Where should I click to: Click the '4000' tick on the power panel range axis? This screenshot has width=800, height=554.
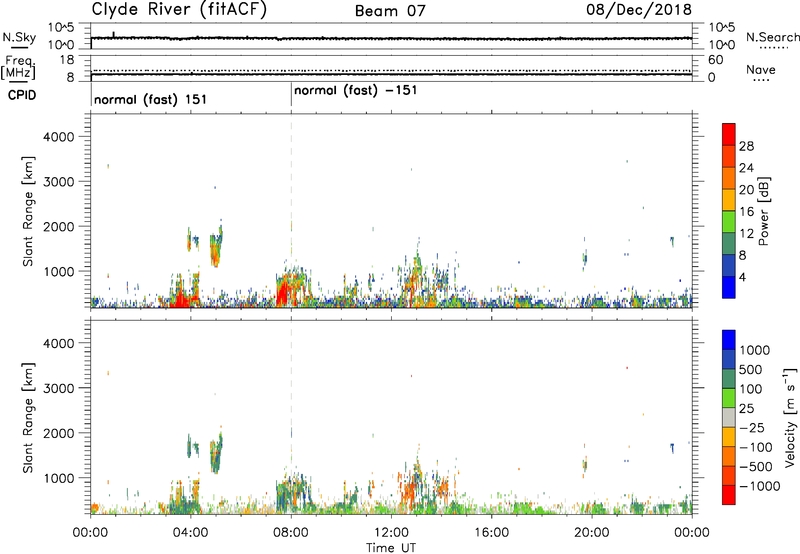(58, 137)
